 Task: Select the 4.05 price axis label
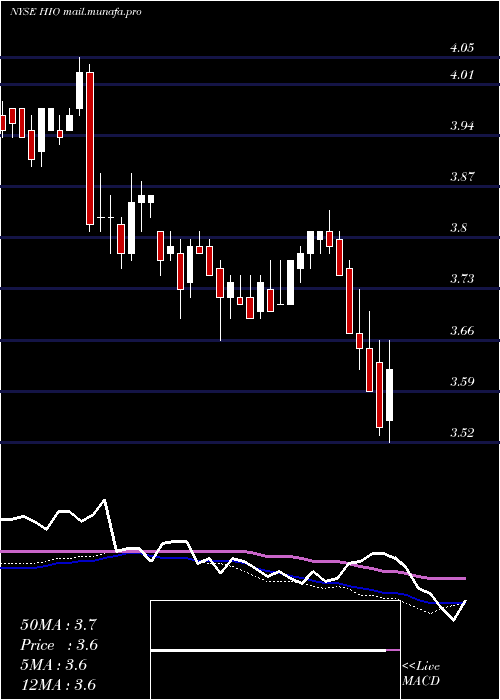coord(462,48)
